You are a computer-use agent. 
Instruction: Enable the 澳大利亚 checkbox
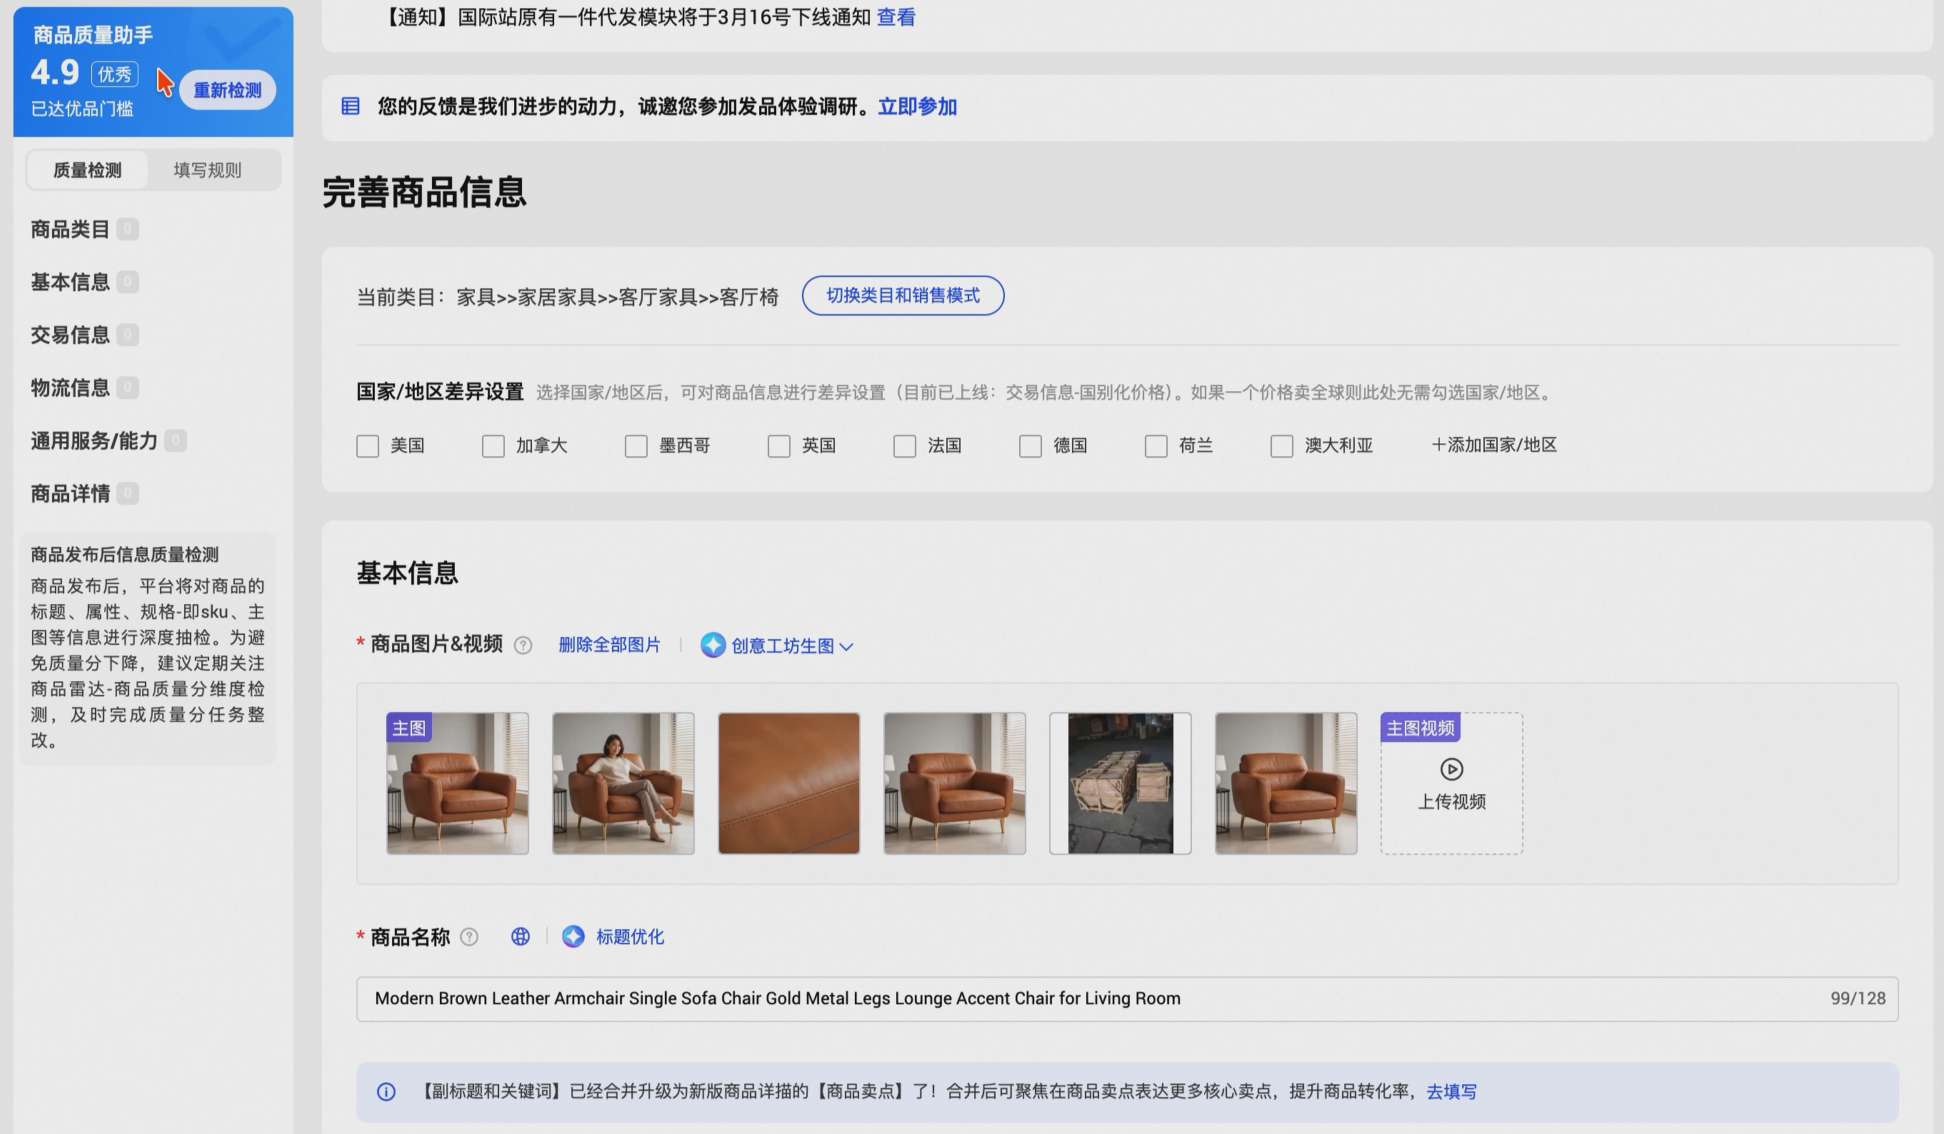[x=1281, y=446]
